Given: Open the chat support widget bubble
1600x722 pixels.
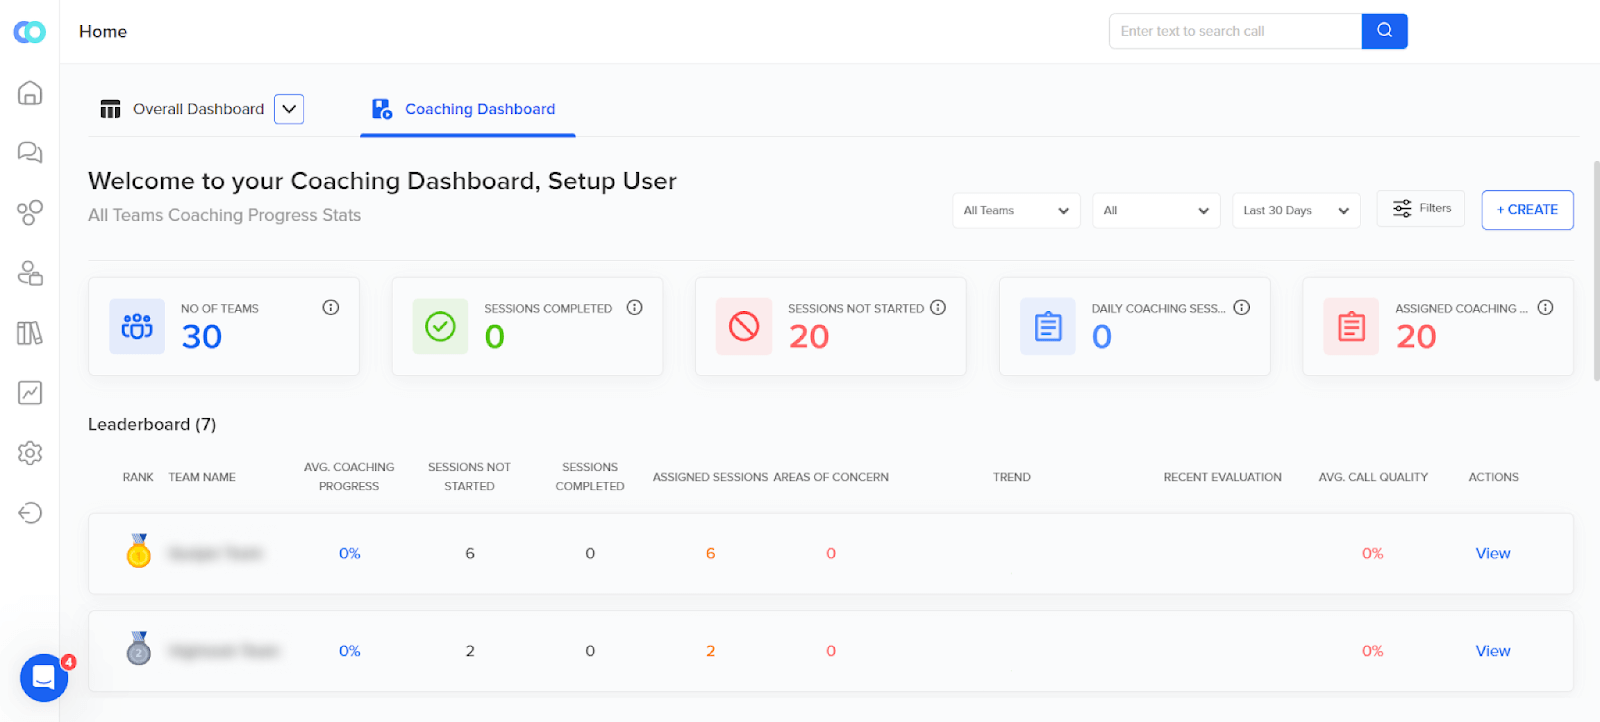Looking at the screenshot, I should [44, 678].
